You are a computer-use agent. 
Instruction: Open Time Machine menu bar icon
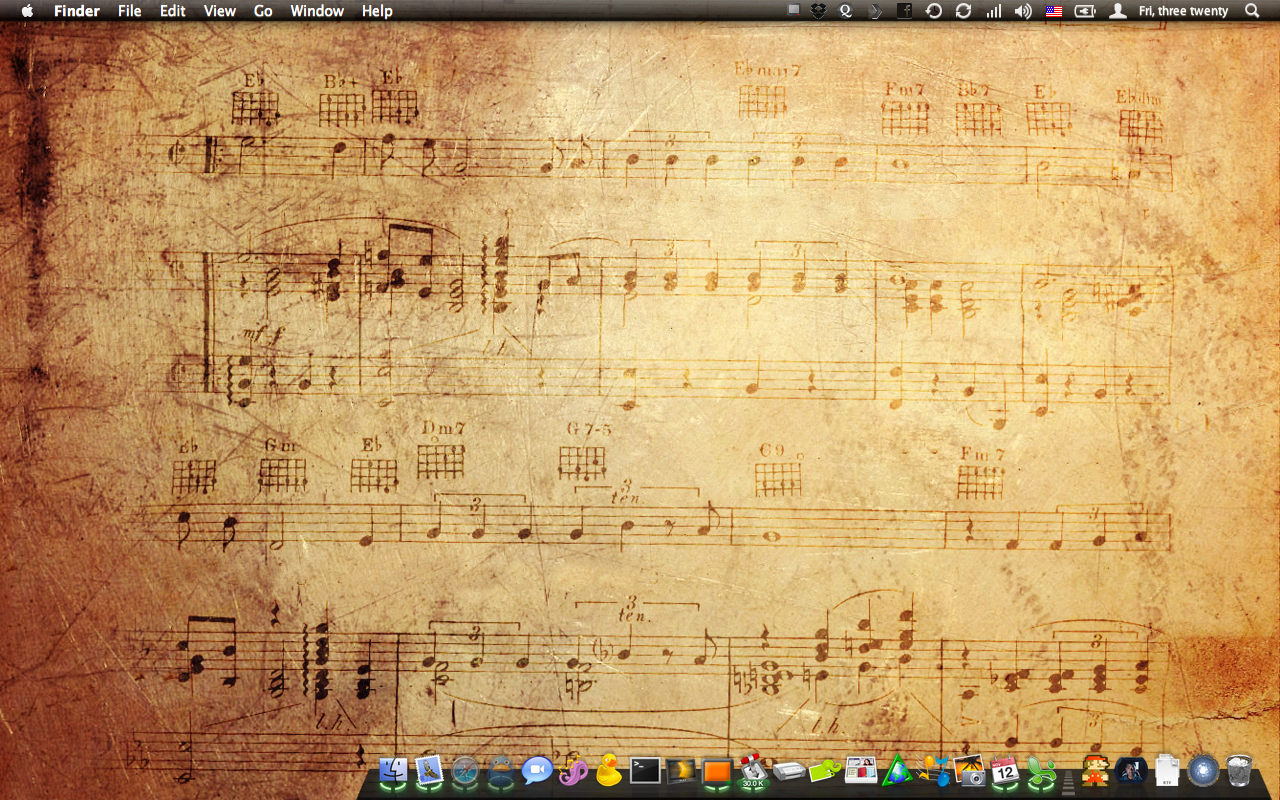[x=934, y=11]
